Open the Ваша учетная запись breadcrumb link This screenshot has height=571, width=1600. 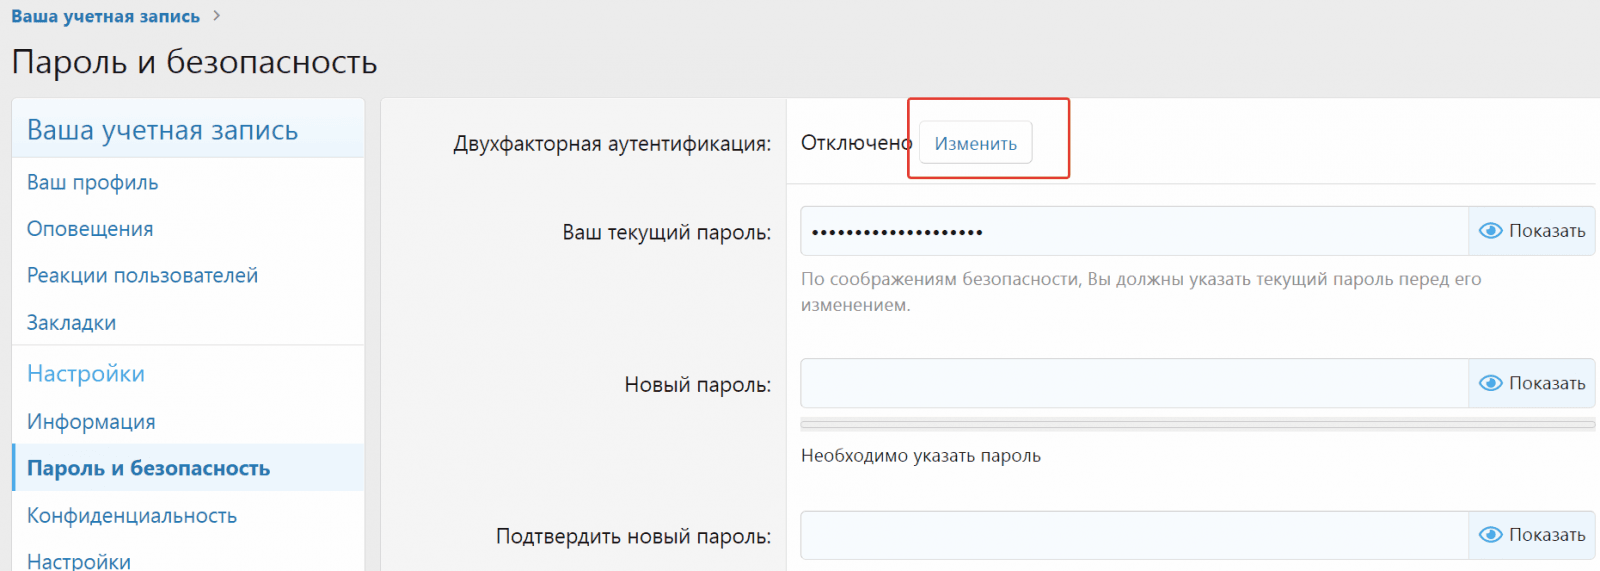(105, 16)
